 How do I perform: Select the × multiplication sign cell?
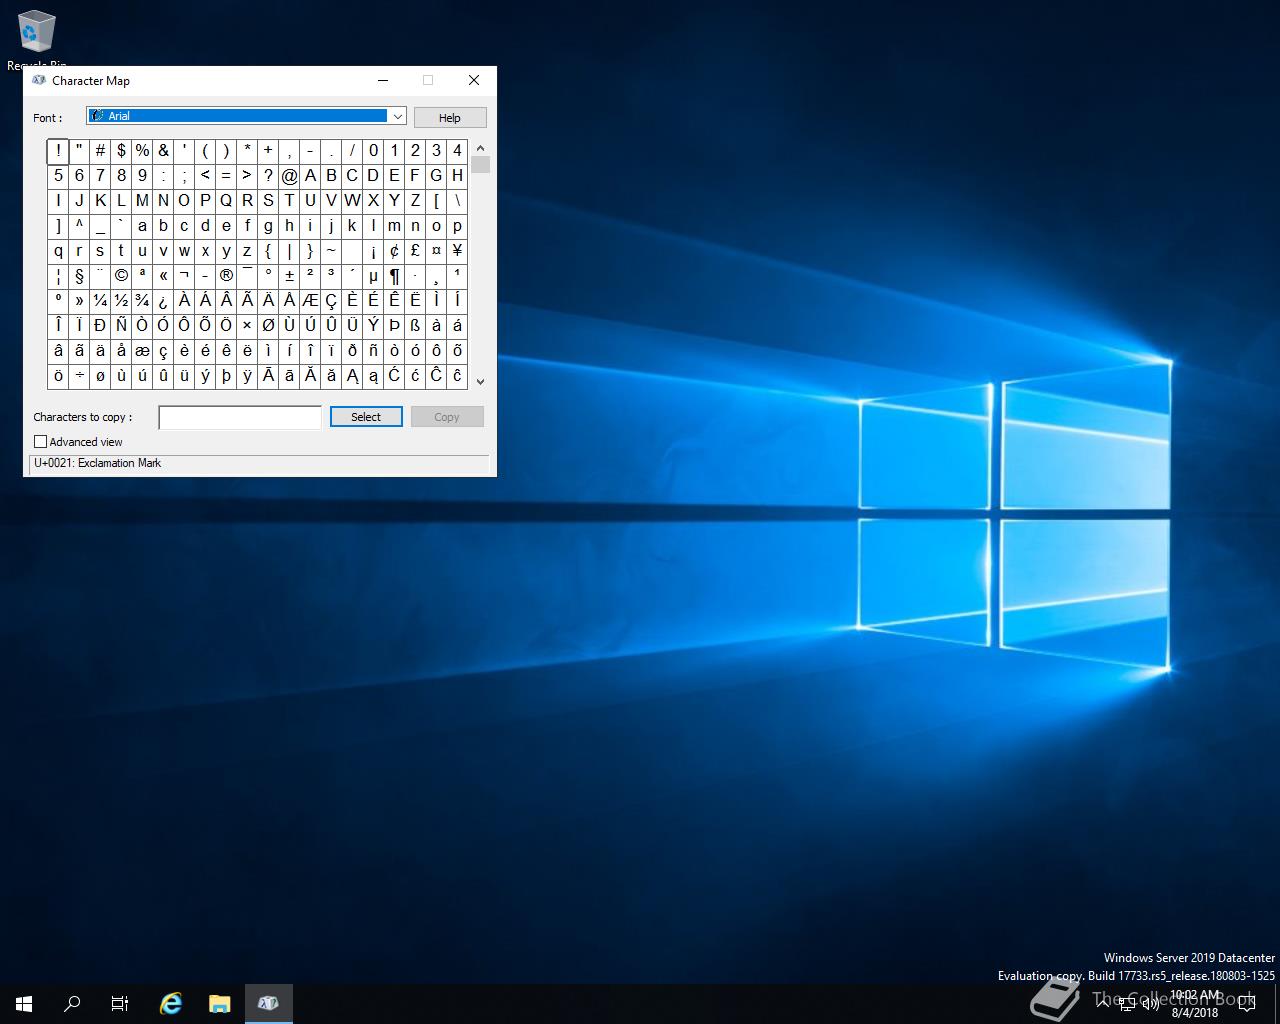pyautogui.click(x=247, y=326)
